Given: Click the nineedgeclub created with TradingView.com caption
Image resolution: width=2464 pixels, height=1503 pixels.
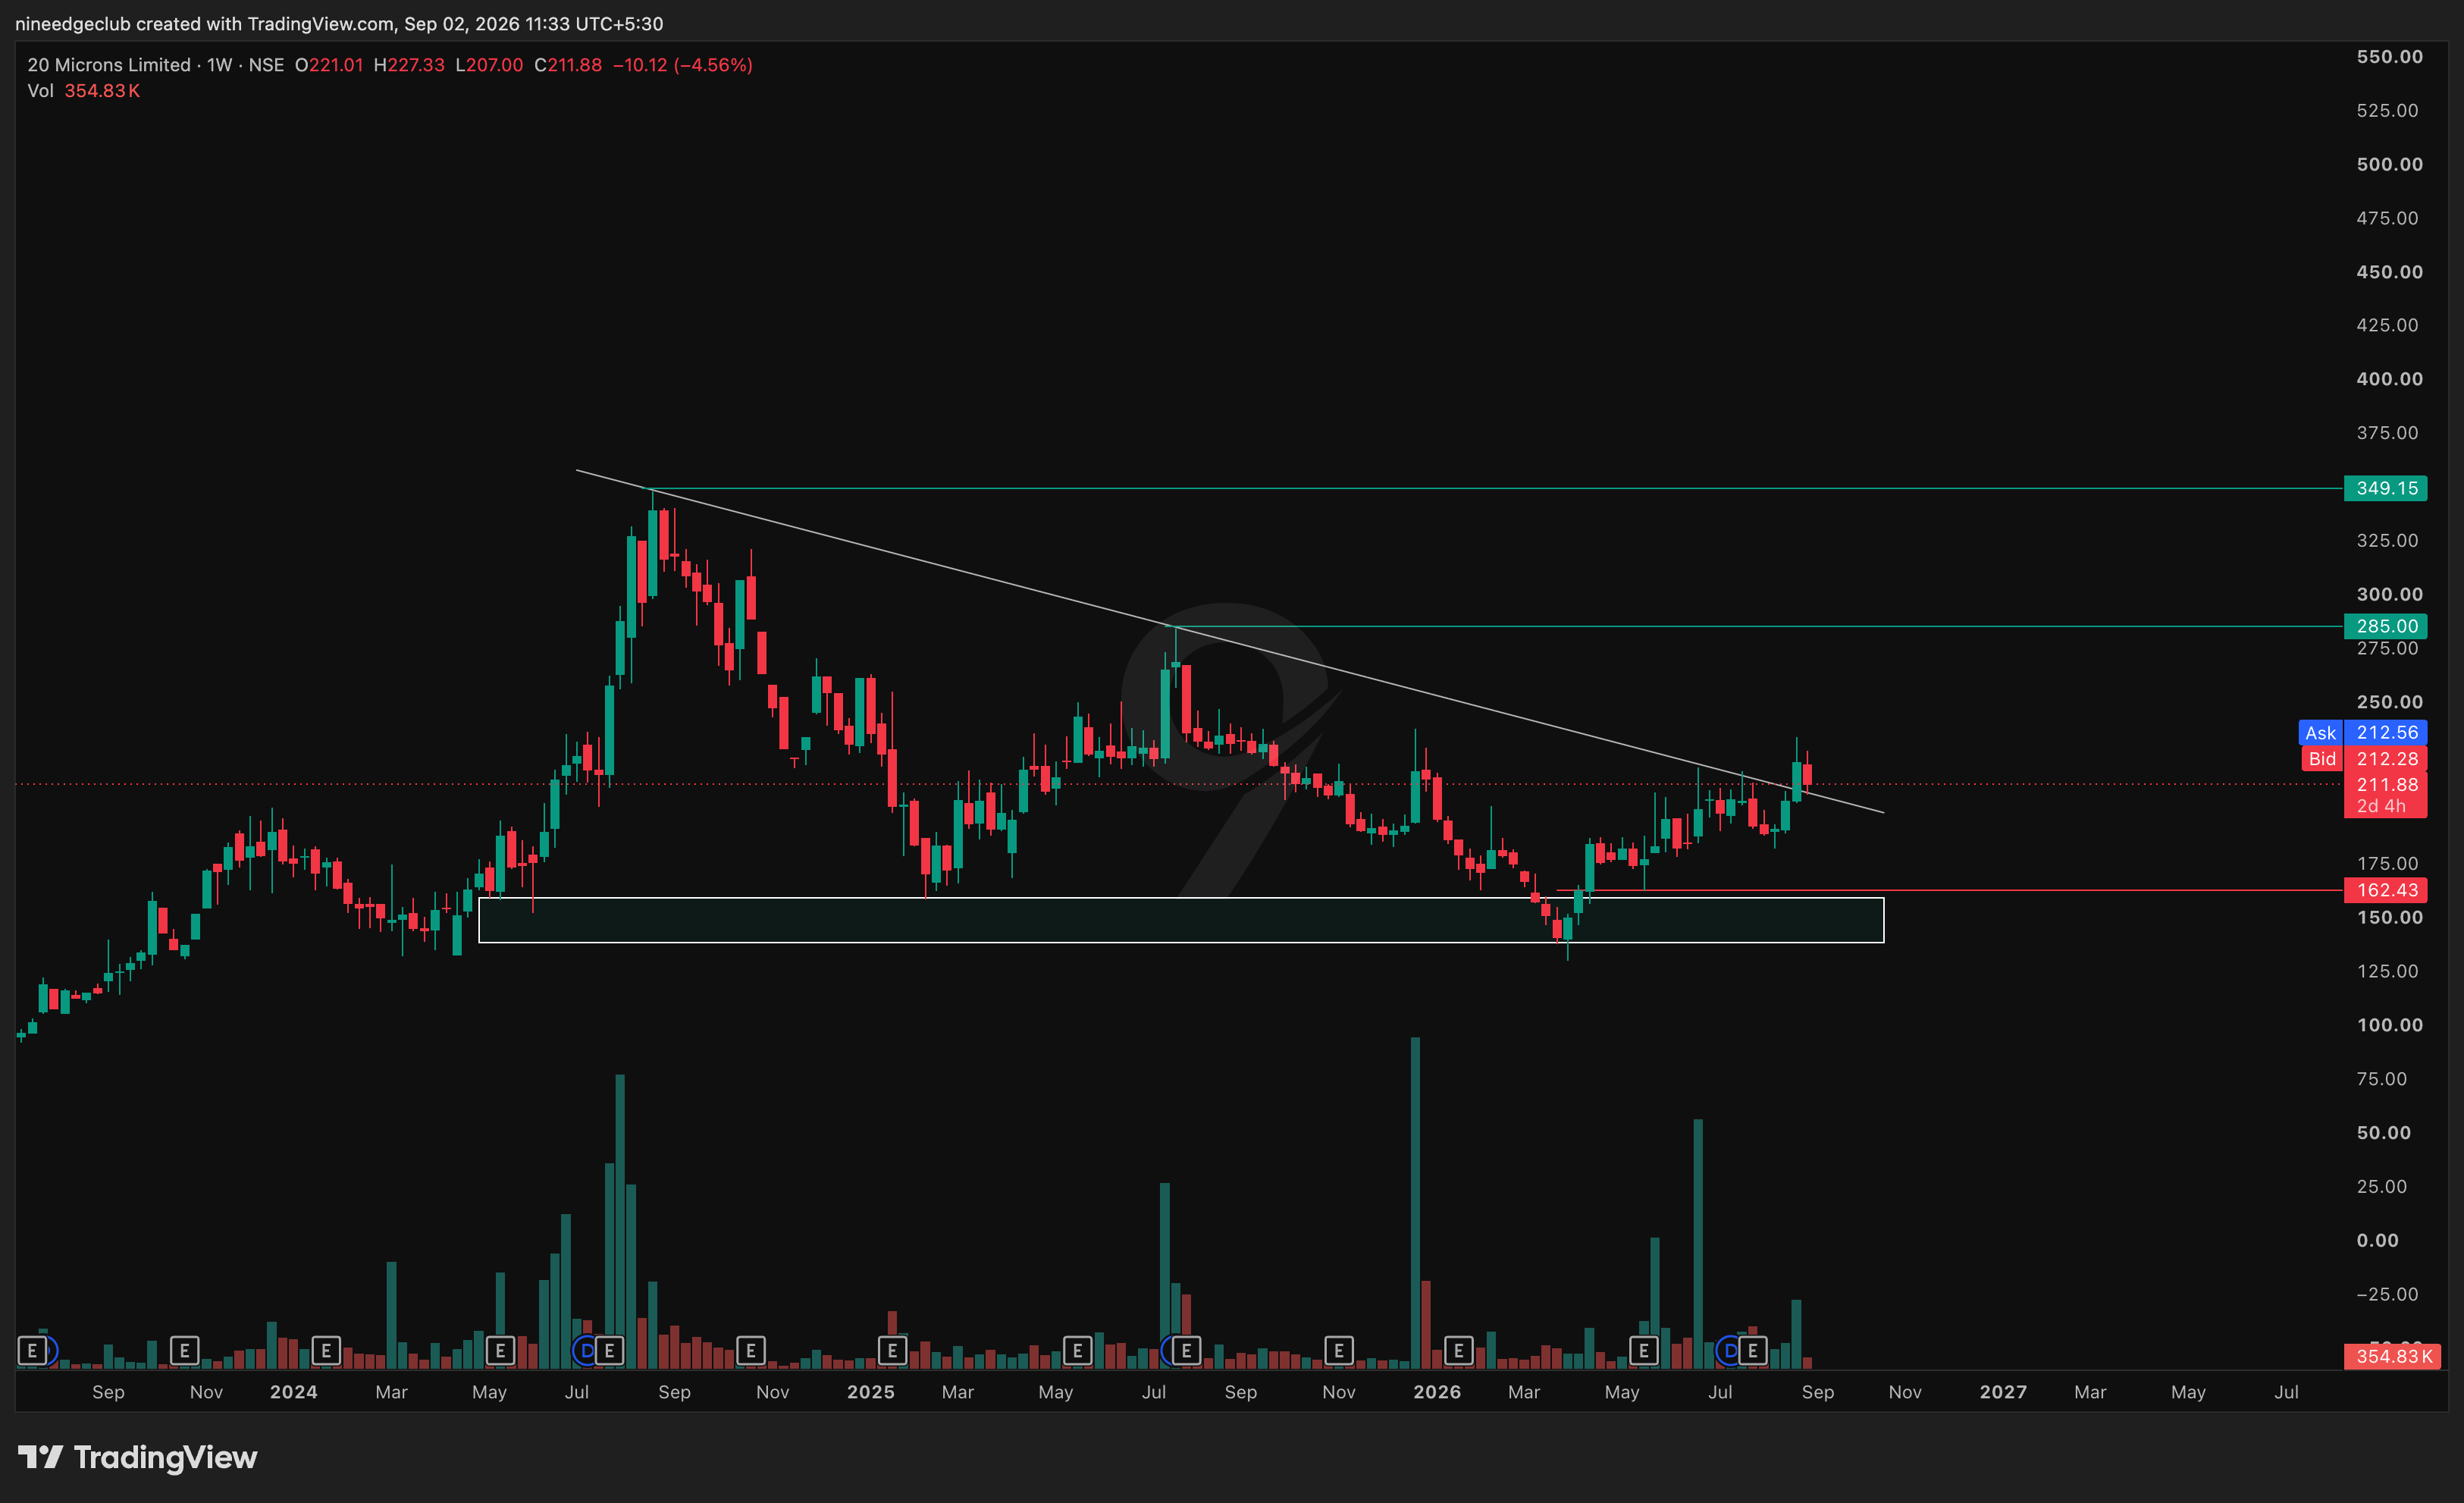Looking at the screenshot, I should (339, 23).
